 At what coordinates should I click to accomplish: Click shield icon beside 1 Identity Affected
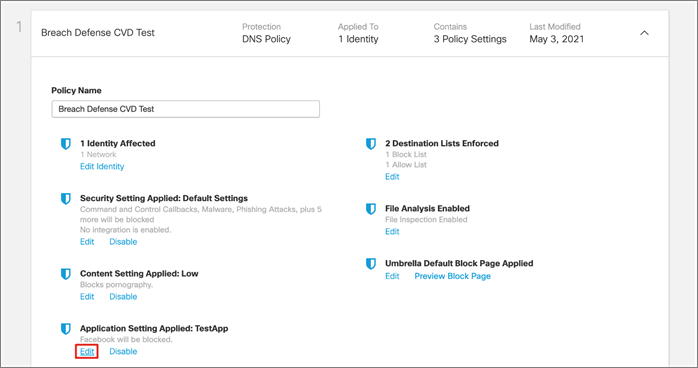point(65,144)
